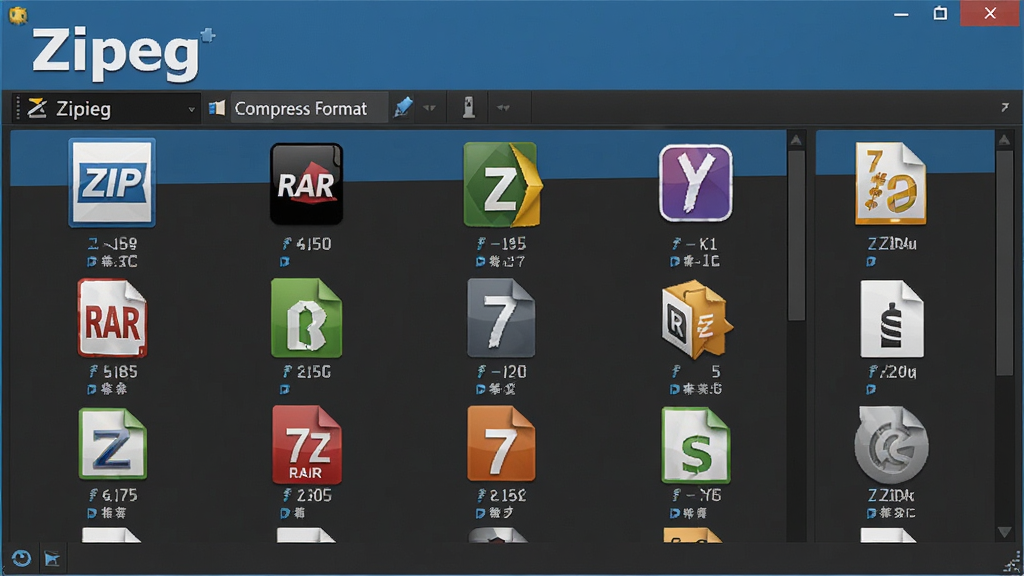Select the red RAR document icon
1024x576 pixels.
[x=112, y=318]
